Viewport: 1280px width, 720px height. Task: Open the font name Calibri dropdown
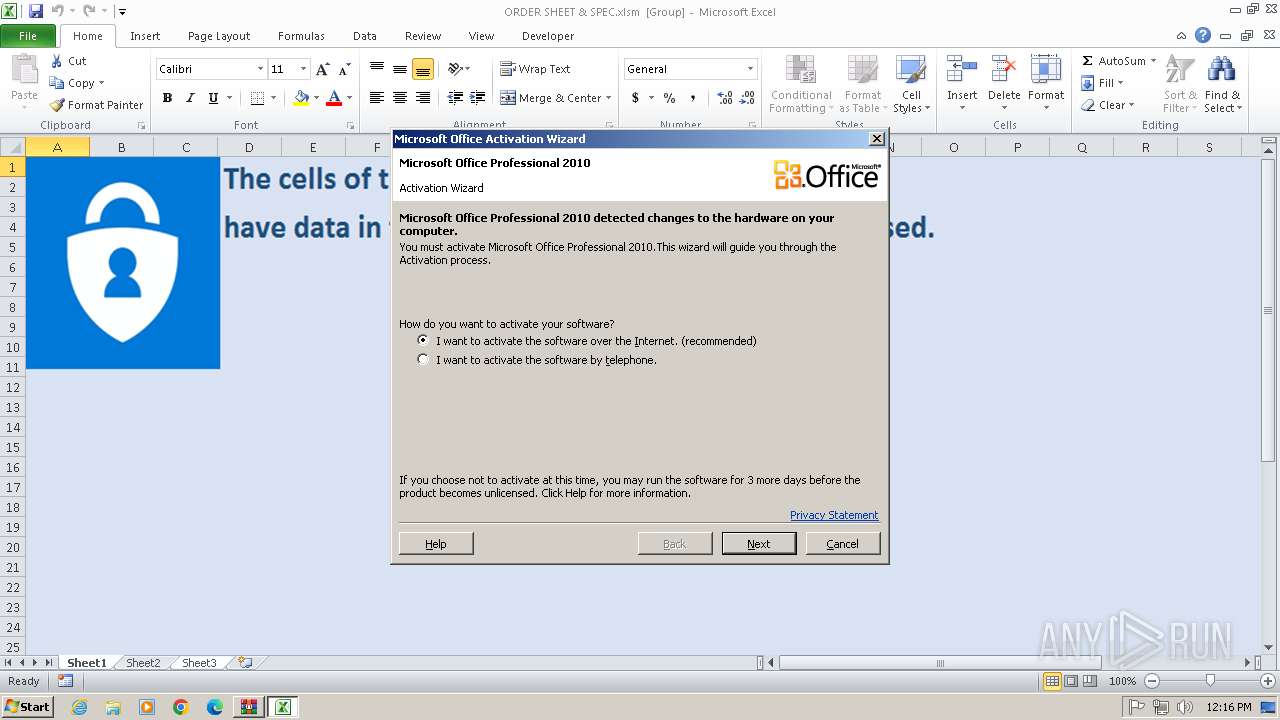coord(260,69)
